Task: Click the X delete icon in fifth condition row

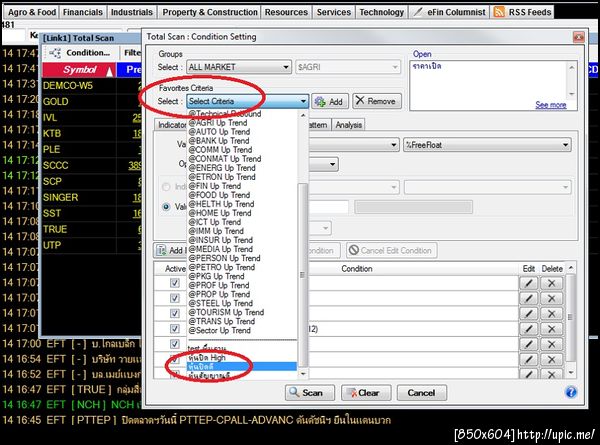Action: (x=551, y=344)
